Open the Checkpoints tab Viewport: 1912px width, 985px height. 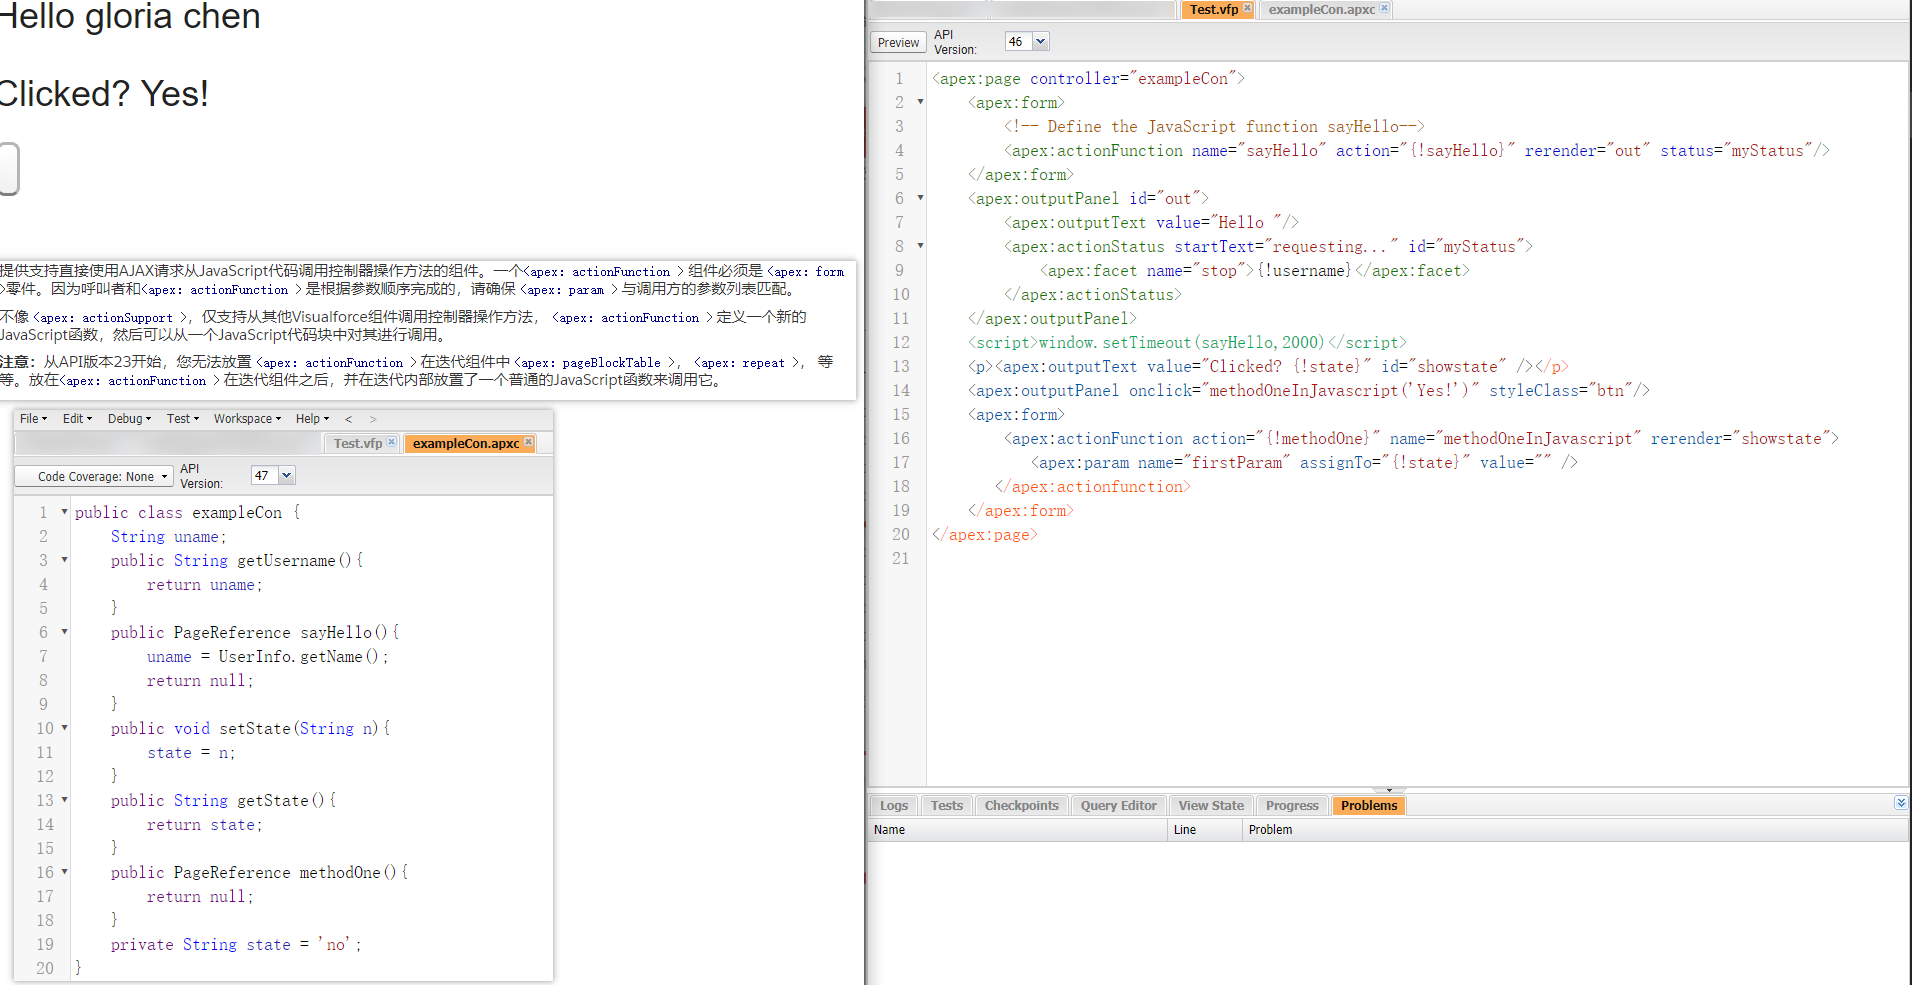(1021, 806)
